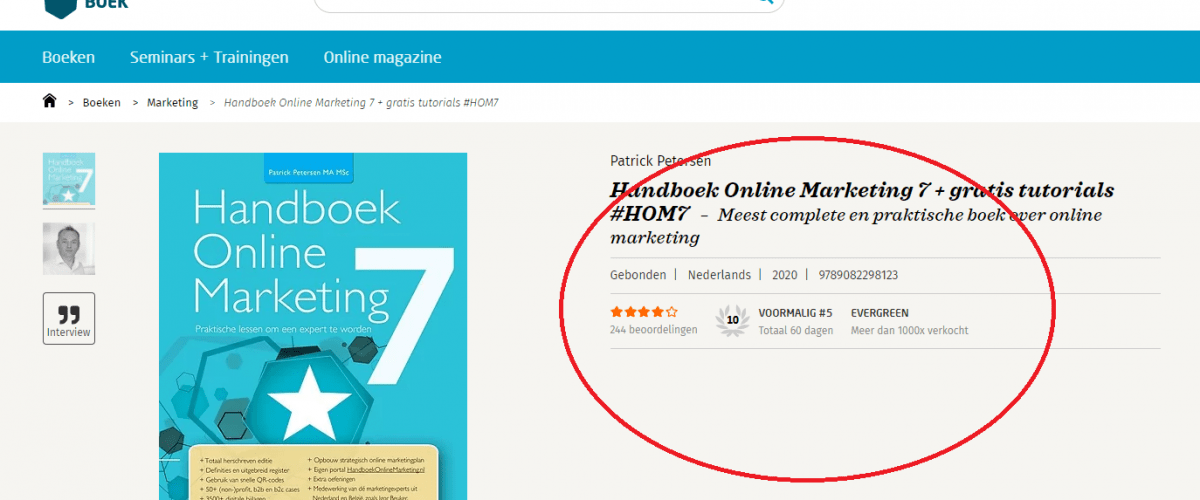
Task: Click the search magnifier icon
Action: coord(766,2)
